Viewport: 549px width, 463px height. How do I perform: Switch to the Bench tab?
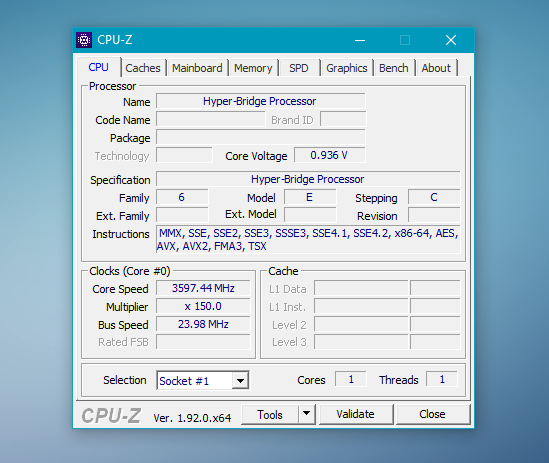394,68
